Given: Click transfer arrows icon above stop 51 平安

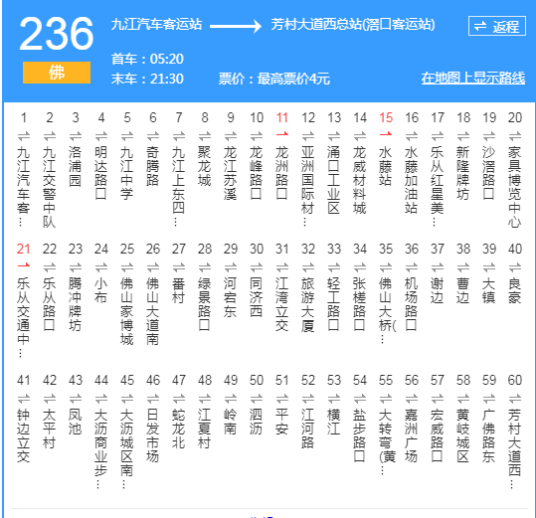Looking at the screenshot, I should (x=282, y=399).
